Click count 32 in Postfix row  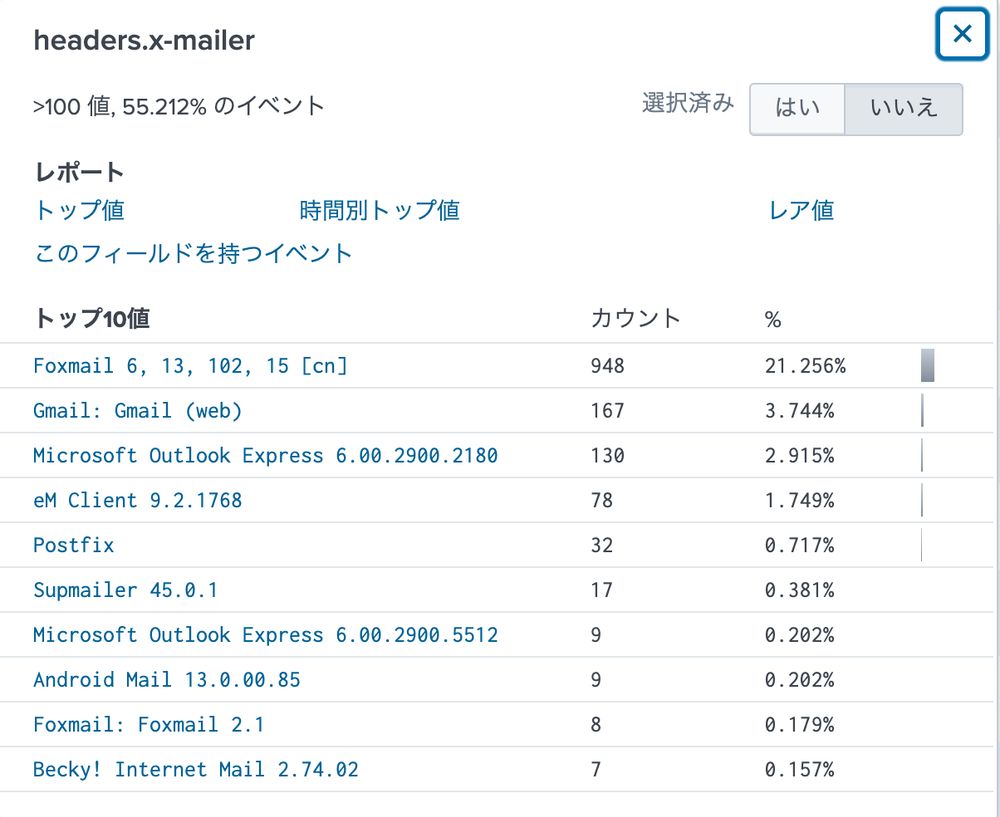click(x=601, y=545)
